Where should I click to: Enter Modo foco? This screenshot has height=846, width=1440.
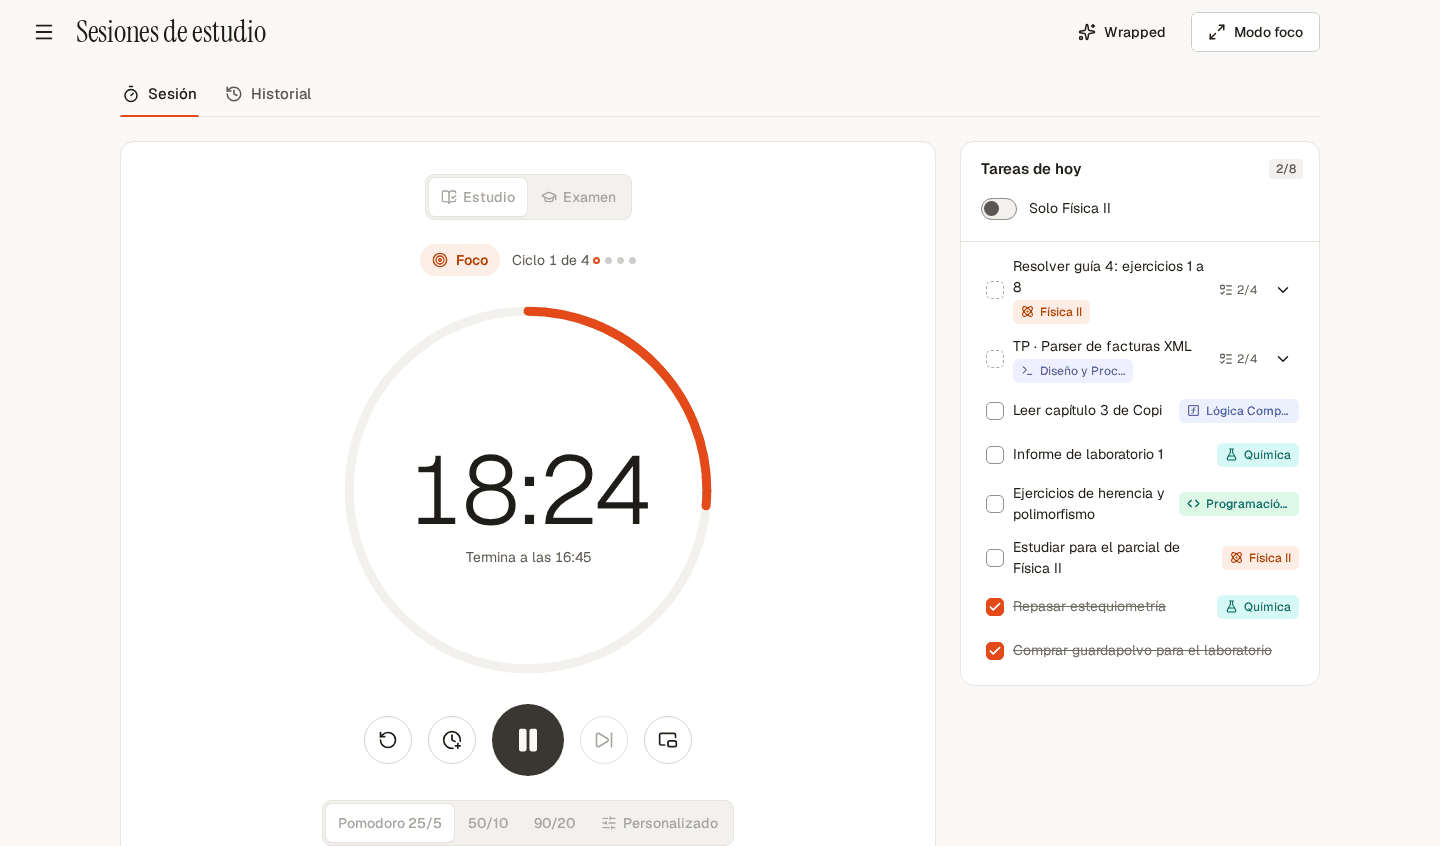pyautogui.click(x=1255, y=32)
